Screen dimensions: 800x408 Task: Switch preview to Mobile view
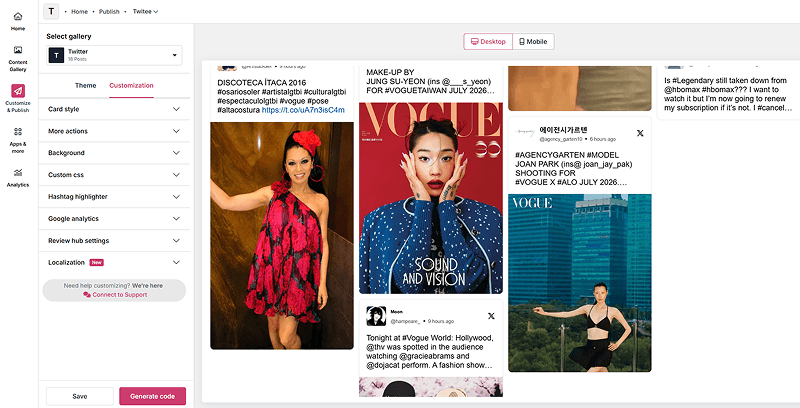point(533,42)
